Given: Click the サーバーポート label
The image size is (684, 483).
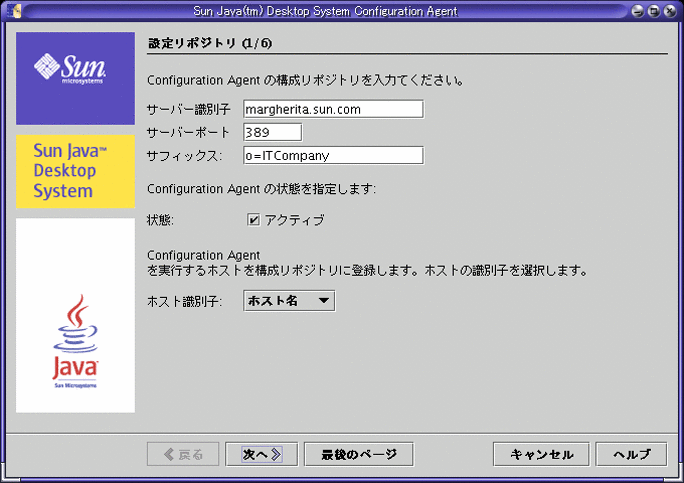Looking at the screenshot, I should click(188, 133).
